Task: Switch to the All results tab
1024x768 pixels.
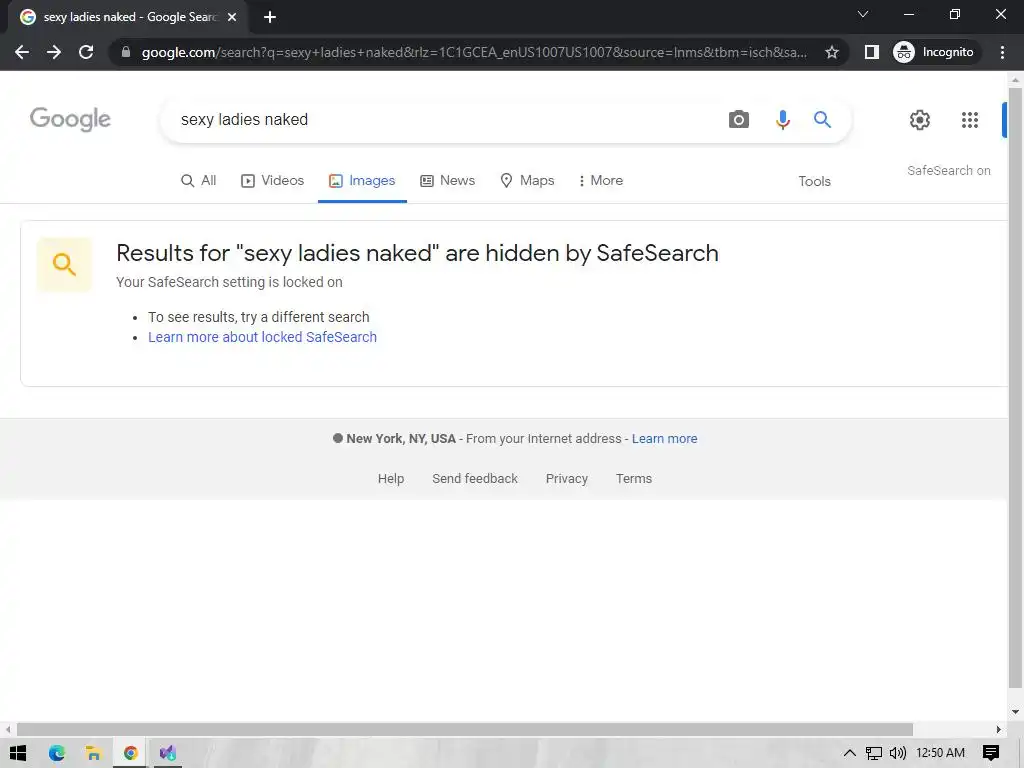Action: 199,181
